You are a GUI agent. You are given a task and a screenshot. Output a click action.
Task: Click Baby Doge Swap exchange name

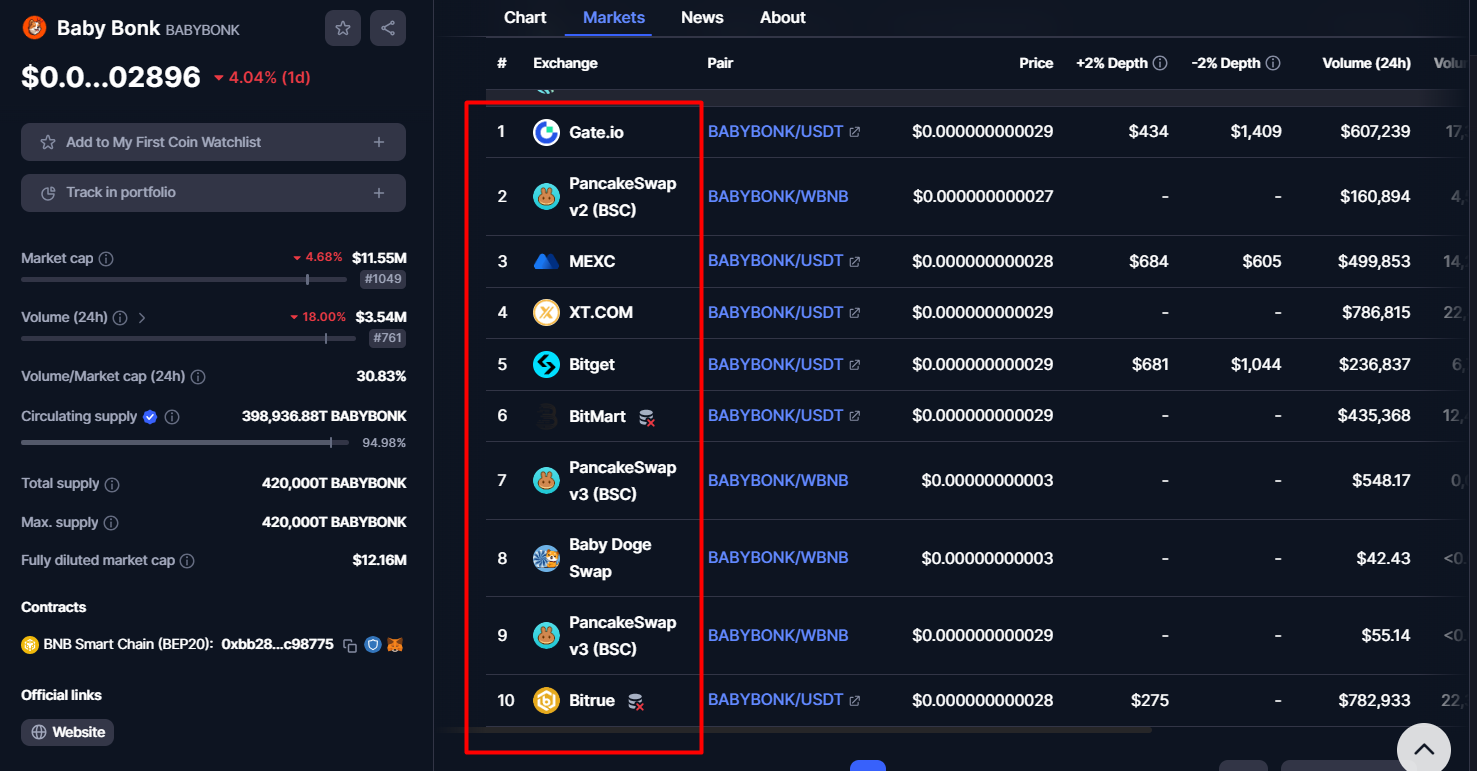click(x=610, y=558)
